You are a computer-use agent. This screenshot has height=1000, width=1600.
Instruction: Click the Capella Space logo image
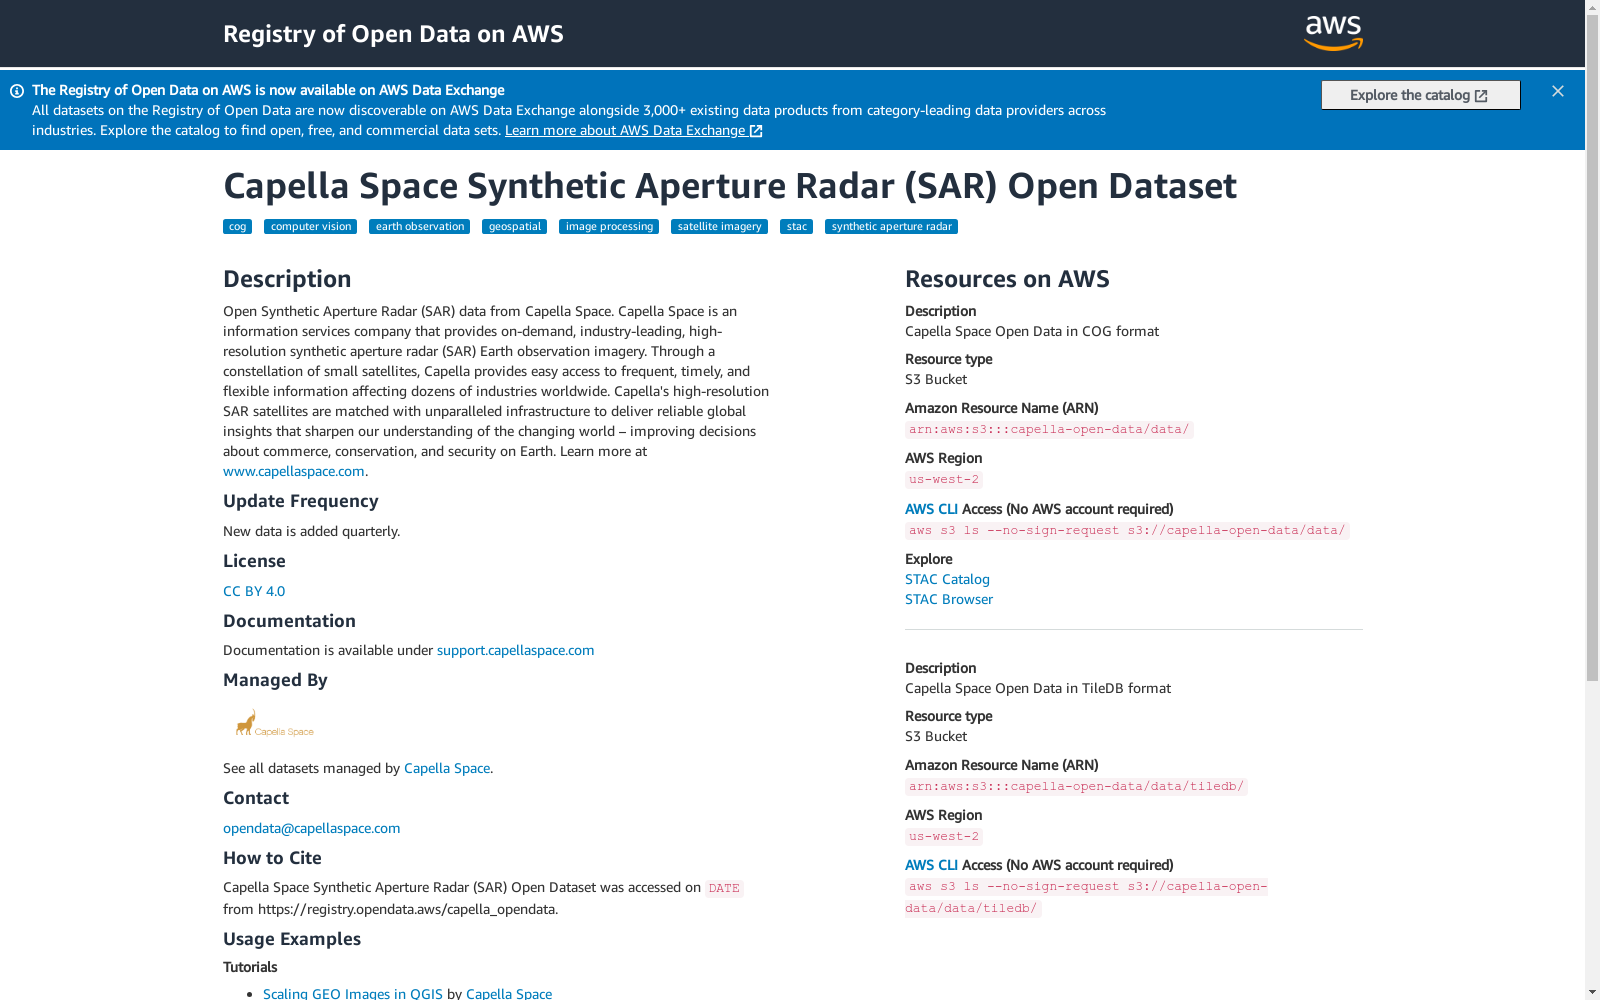click(x=274, y=723)
